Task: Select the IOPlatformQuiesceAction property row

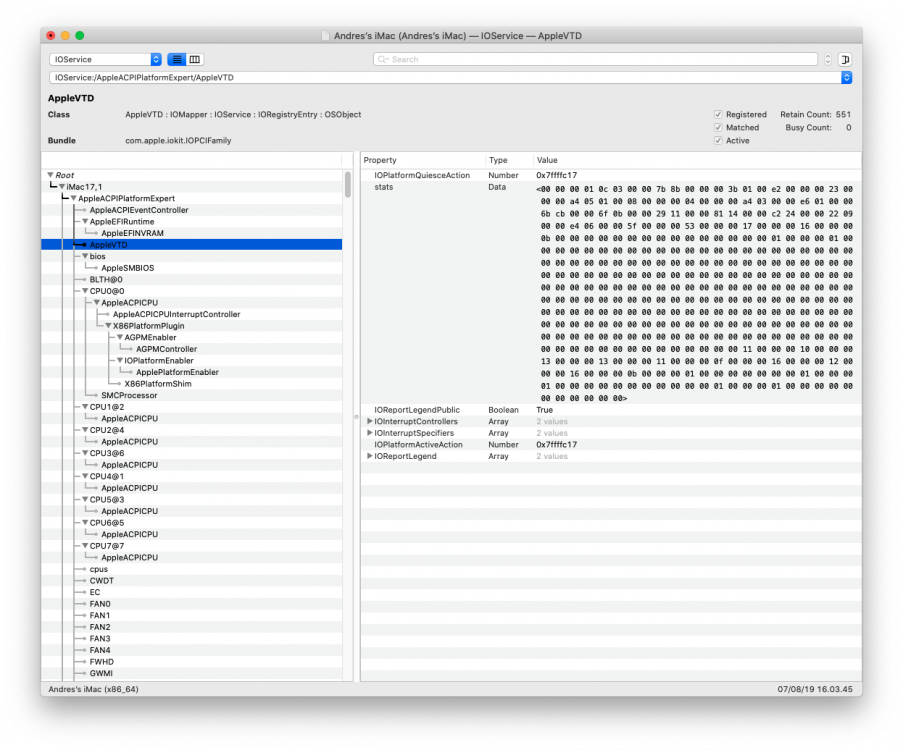Action: pyautogui.click(x=611, y=175)
